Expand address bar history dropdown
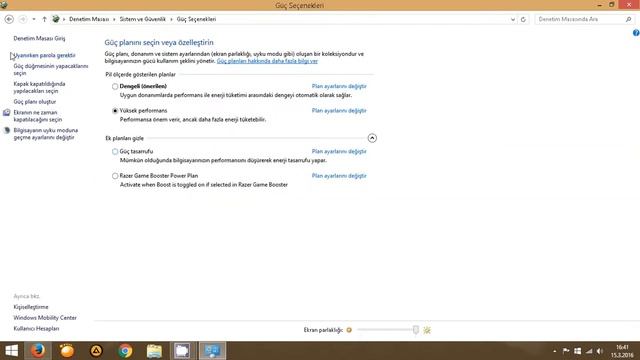This screenshot has width=640, height=360. (513, 19)
